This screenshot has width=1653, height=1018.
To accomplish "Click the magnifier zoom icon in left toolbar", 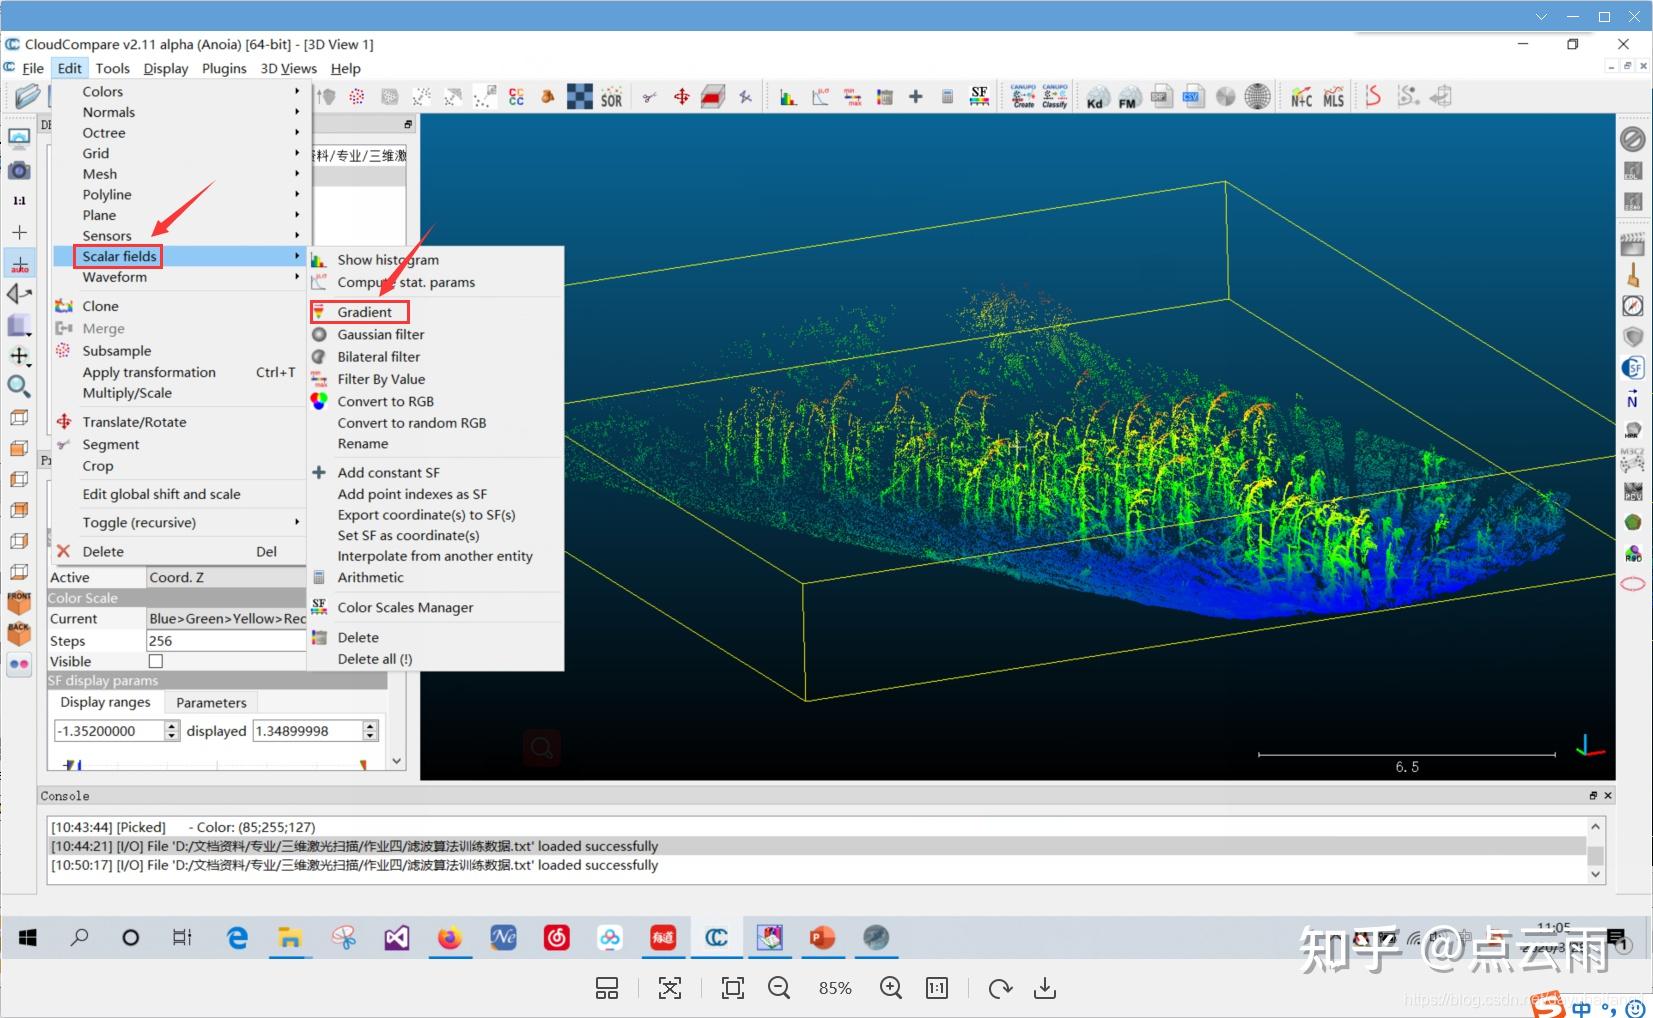I will pyautogui.click(x=19, y=387).
